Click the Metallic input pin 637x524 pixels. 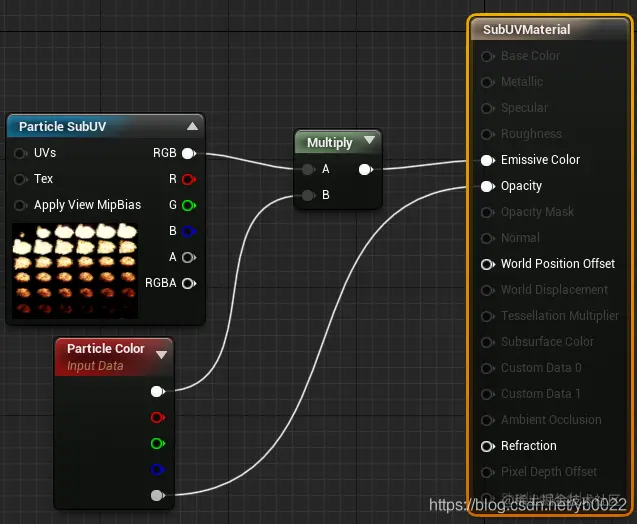pyautogui.click(x=488, y=82)
